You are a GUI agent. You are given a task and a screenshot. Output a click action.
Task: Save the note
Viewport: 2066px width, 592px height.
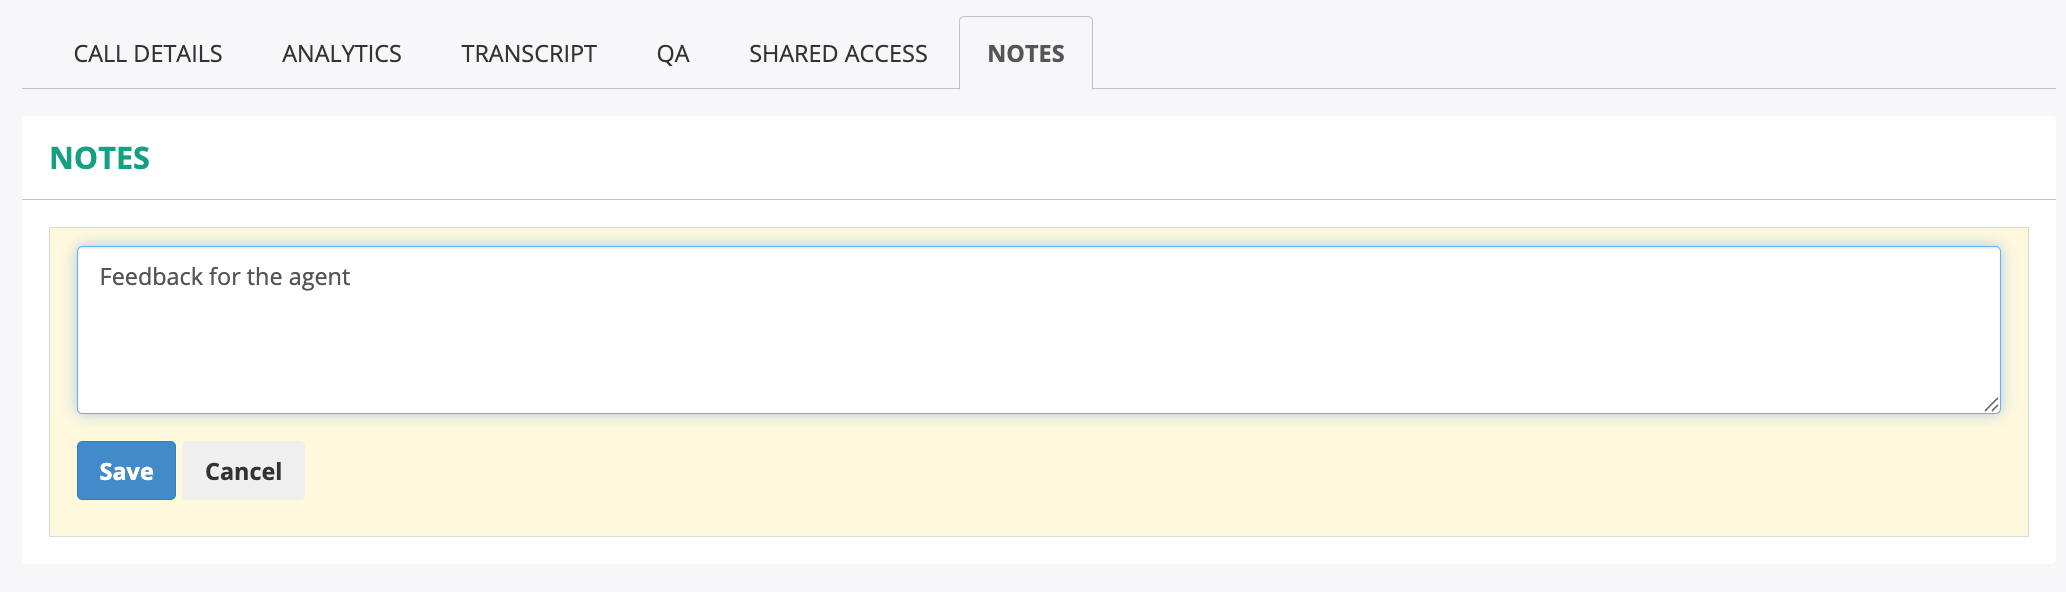[x=126, y=471]
